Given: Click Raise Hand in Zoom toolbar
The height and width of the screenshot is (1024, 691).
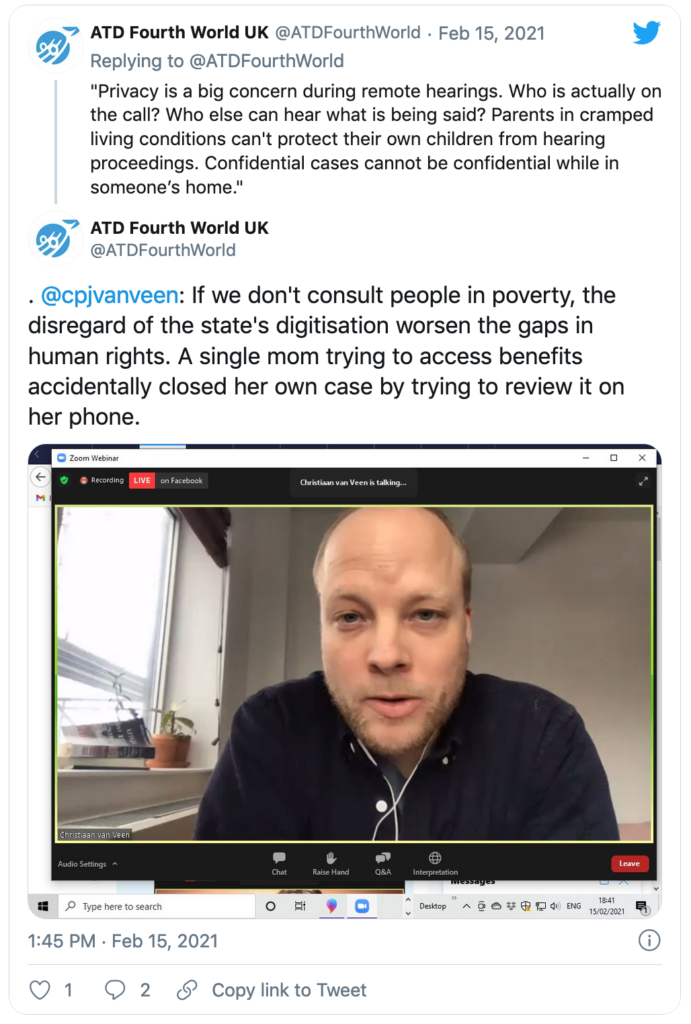Looking at the screenshot, I should tap(330, 863).
